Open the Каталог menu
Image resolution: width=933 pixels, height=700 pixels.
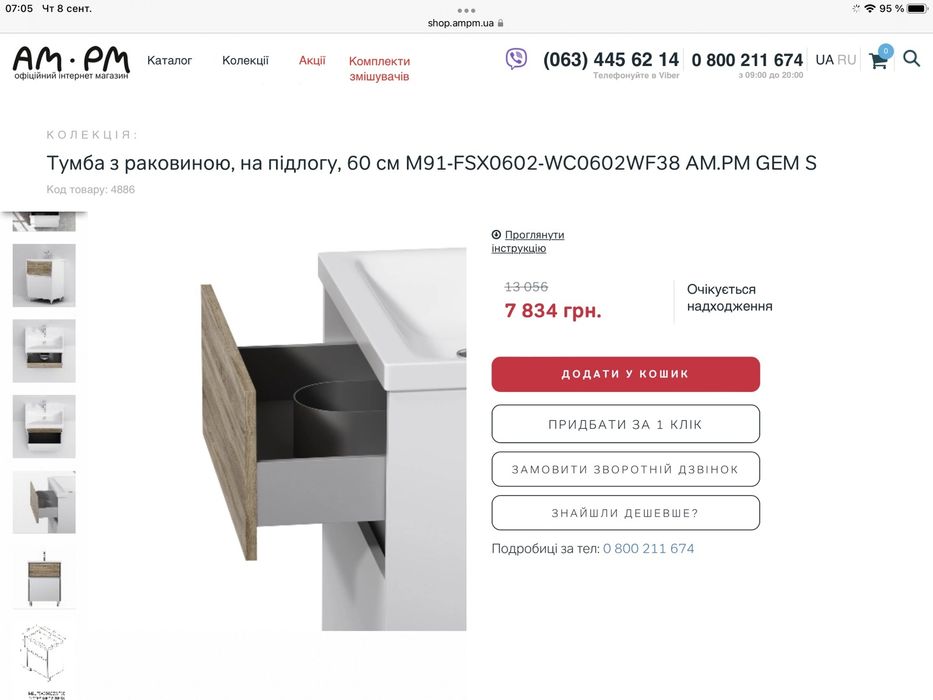pos(170,60)
